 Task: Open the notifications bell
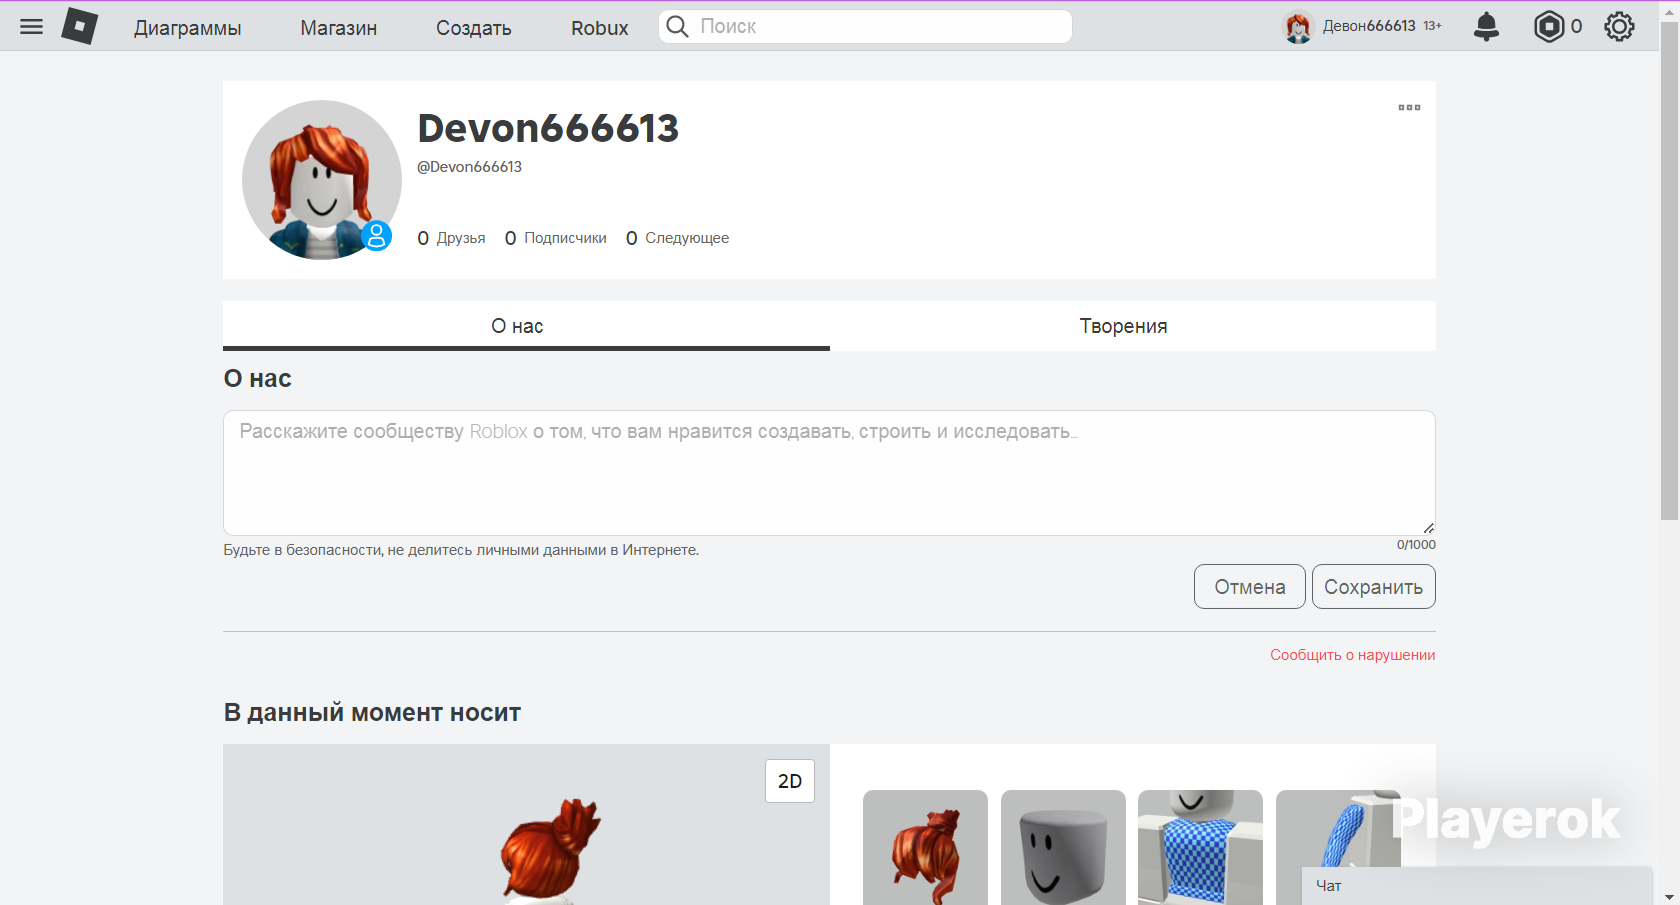1487,26
